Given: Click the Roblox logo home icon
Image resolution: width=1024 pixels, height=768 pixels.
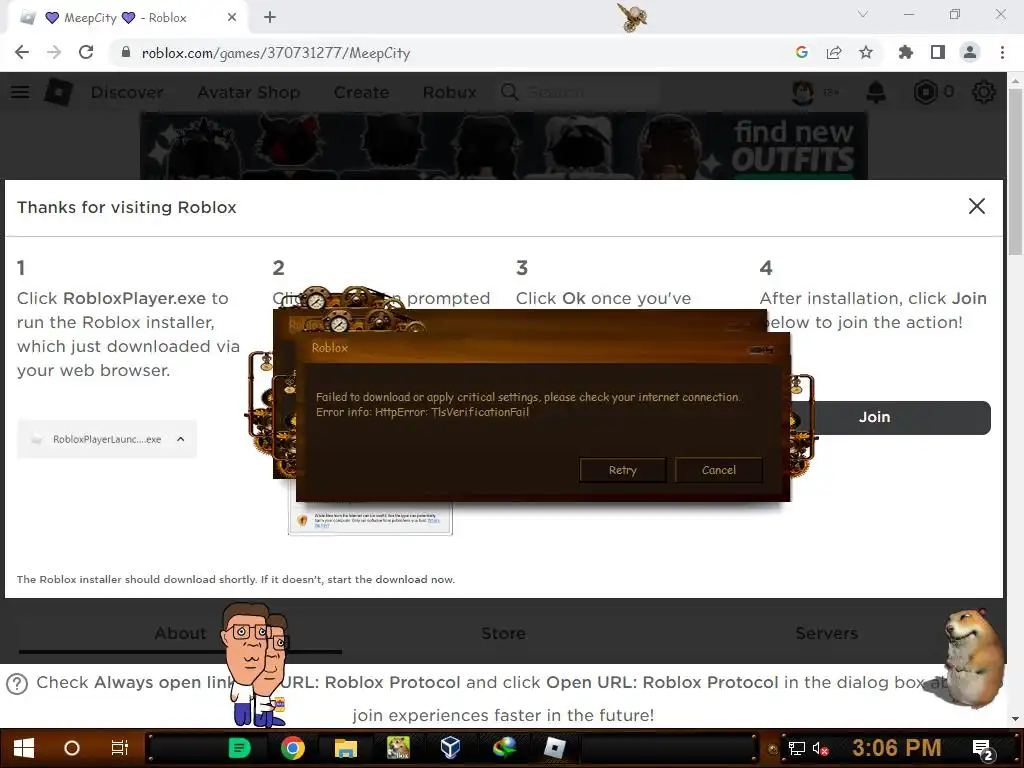Looking at the screenshot, I should click(58, 92).
